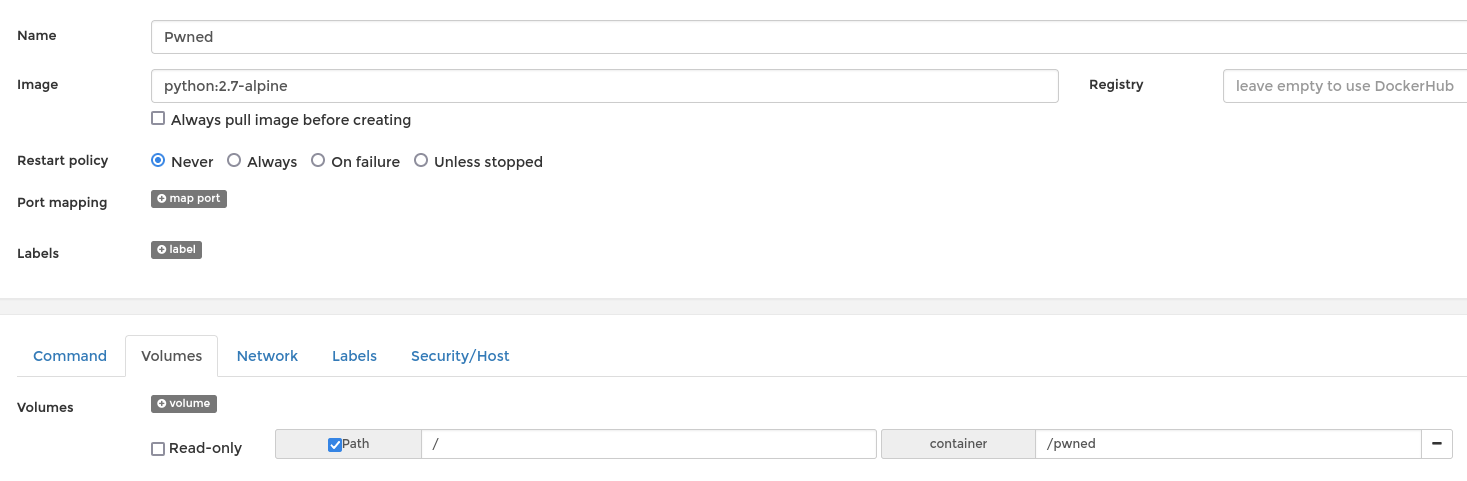Open the Security/Host tab
The image size is (1467, 481).
pyautogui.click(x=460, y=356)
